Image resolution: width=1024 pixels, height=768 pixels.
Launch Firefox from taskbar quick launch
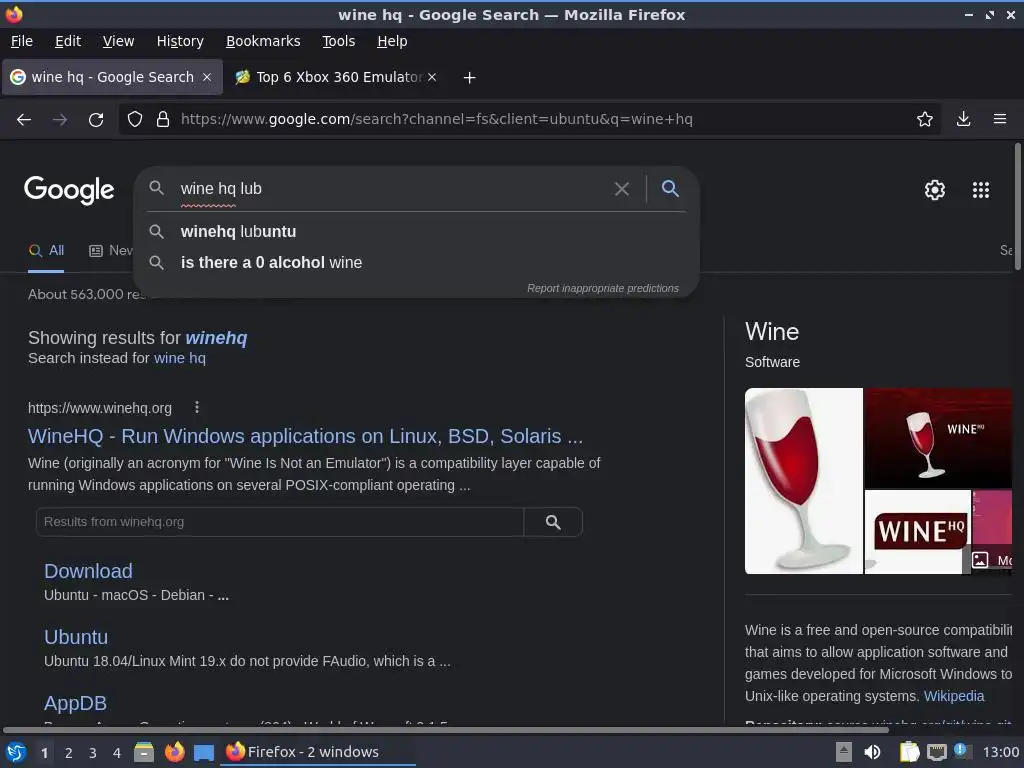(x=174, y=752)
